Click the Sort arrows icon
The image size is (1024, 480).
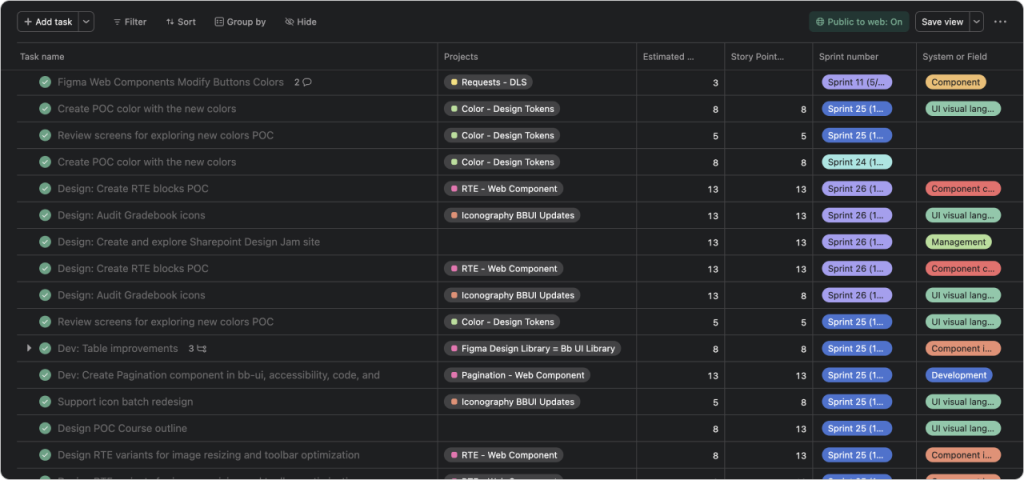click(x=170, y=22)
